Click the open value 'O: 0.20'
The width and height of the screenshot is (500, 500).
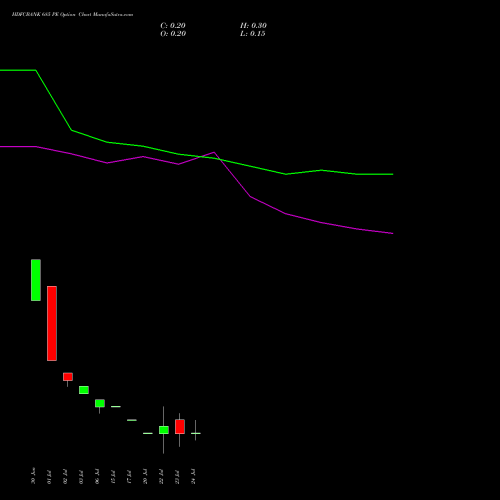click(x=173, y=34)
